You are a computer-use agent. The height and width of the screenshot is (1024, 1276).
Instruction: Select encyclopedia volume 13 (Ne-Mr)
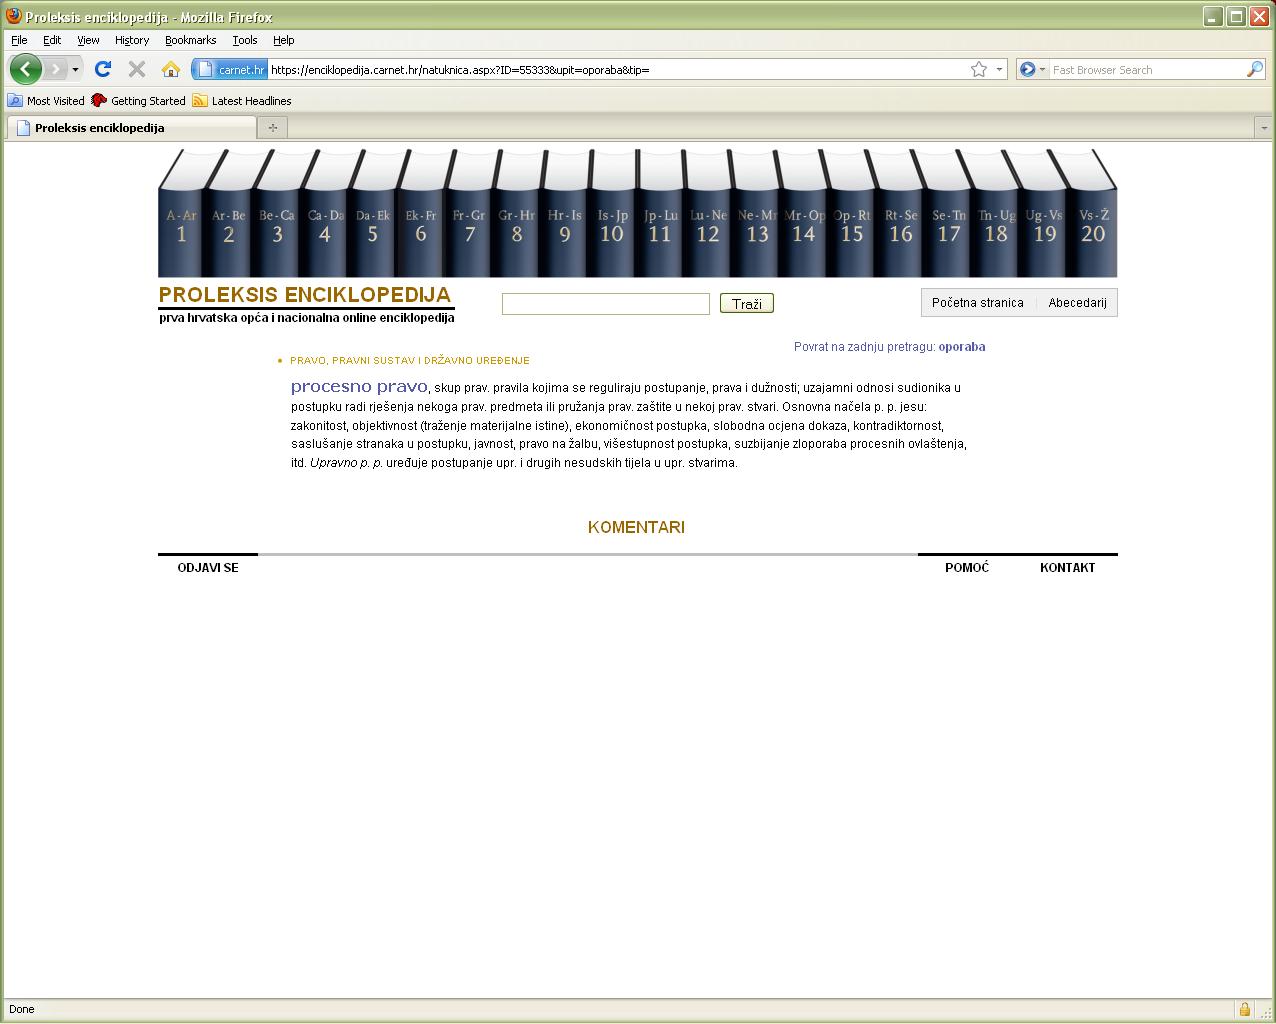[757, 213]
